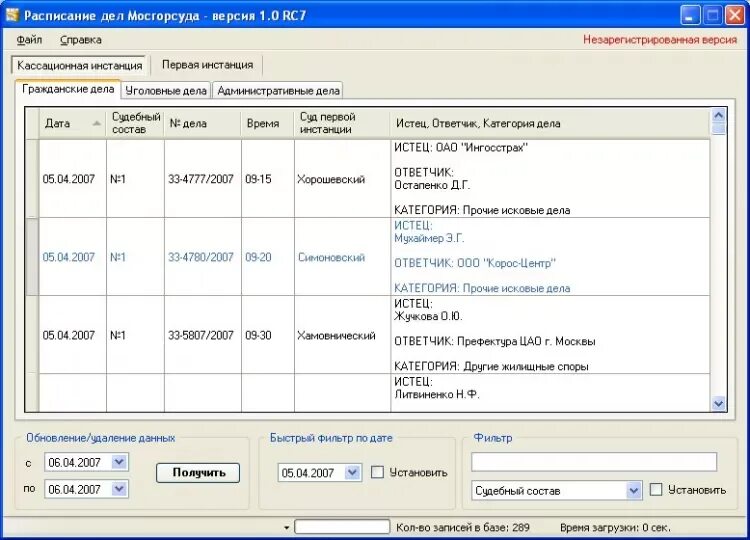Click the Суд первой инстанции column header
Image resolution: width=750 pixels, height=540 pixels.
342,123
